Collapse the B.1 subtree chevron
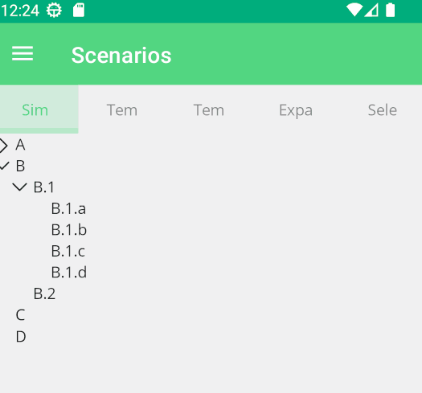This screenshot has height=393, width=422. [x=20, y=187]
